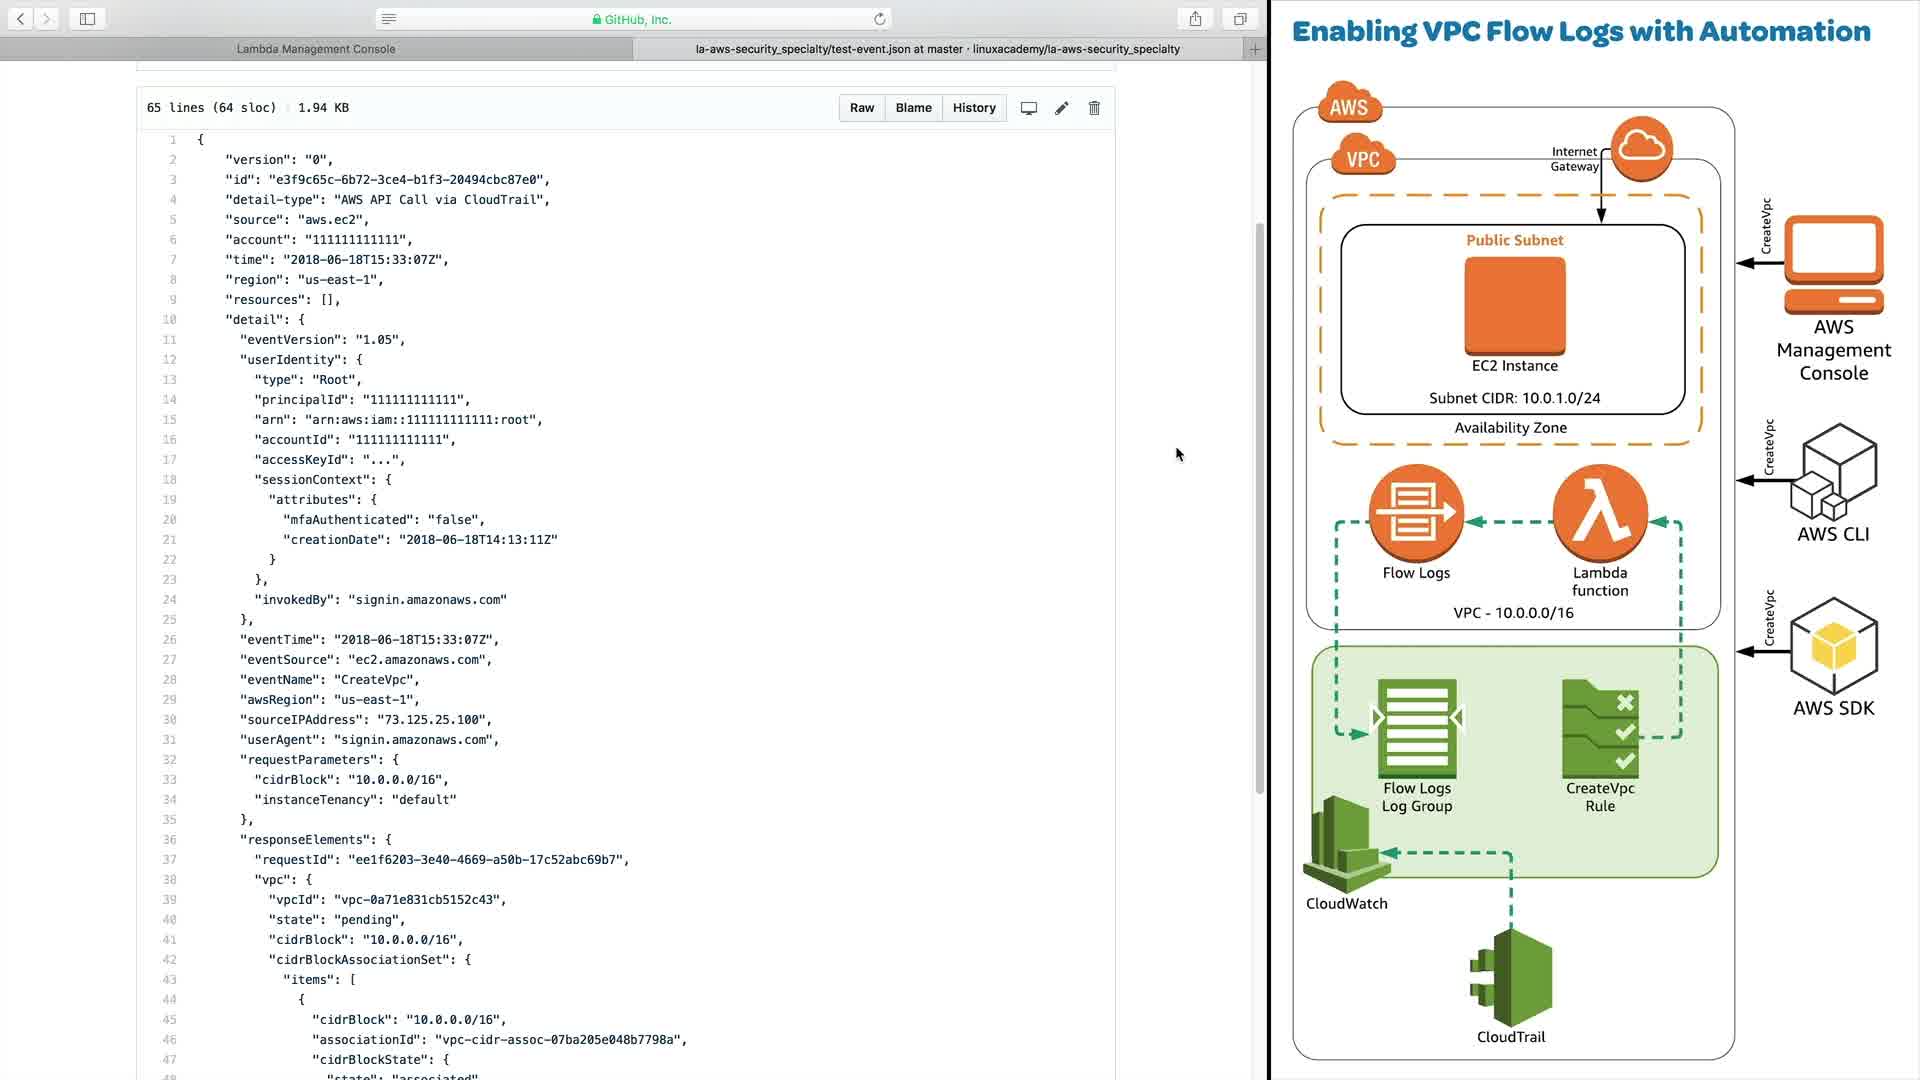The image size is (1920, 1080).
Task: Click the new tab plus button
Action: point(1255,49)
